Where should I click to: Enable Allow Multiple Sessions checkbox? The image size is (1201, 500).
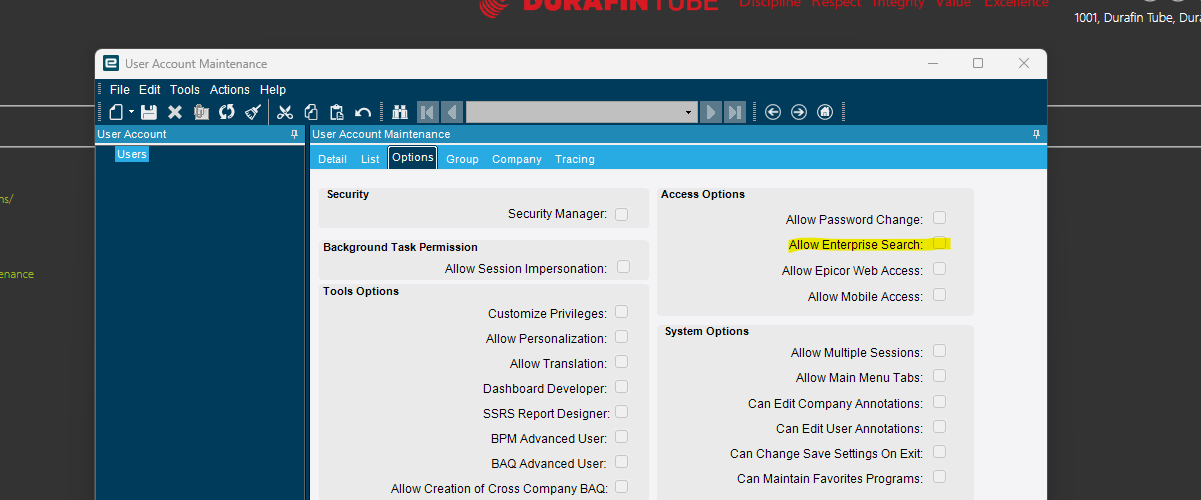[x=940, y=351]
